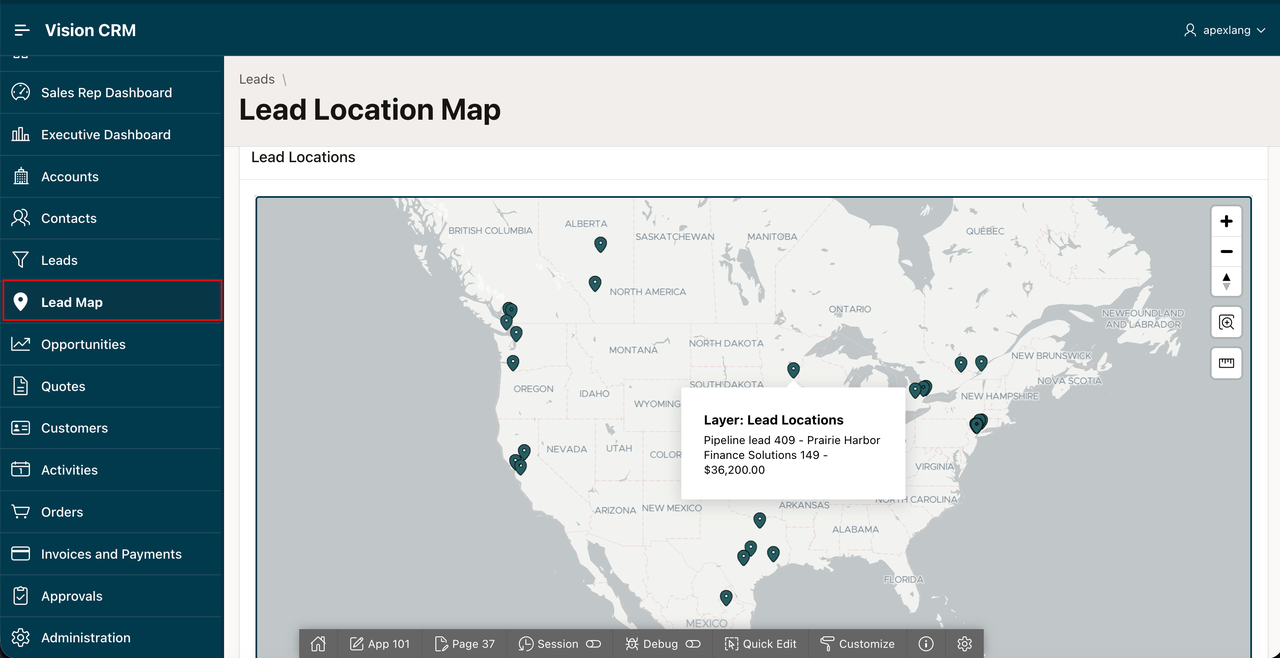Go to Accounts in sidebar
This screenshot has width=1280, height=658.
111,177
